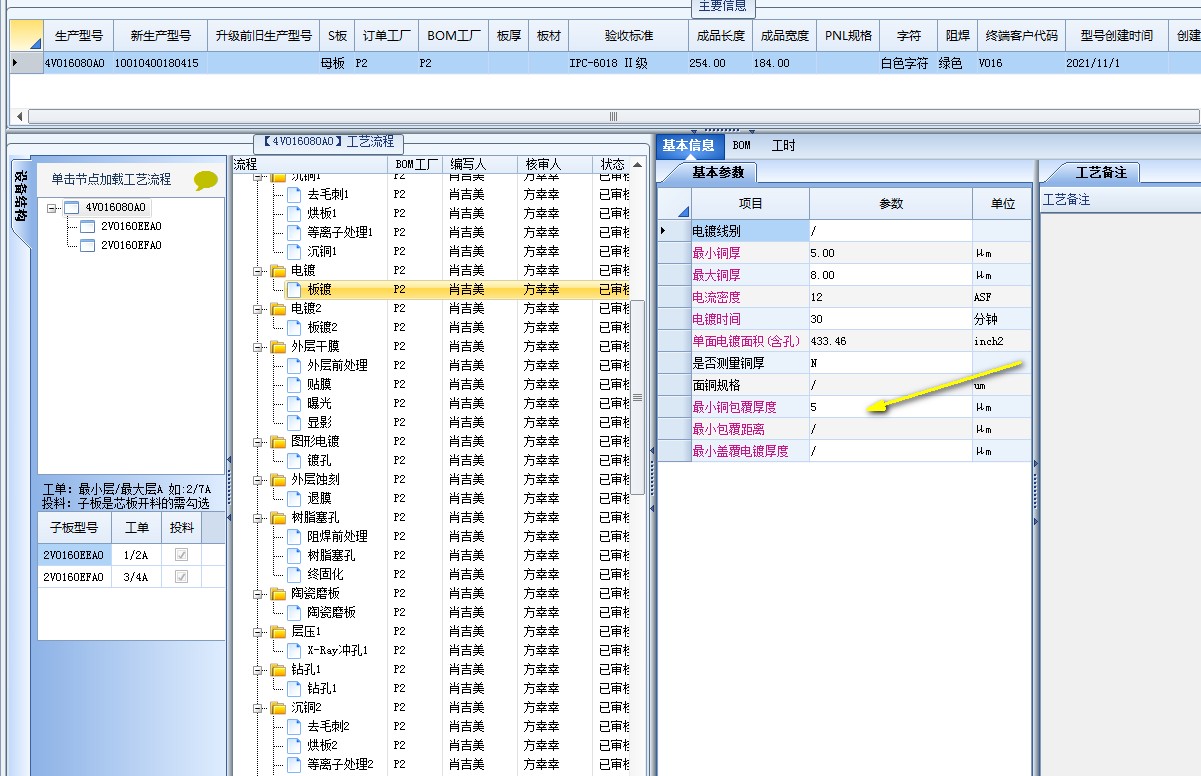Collapse the 外层蚀刻 process folder

260,480
